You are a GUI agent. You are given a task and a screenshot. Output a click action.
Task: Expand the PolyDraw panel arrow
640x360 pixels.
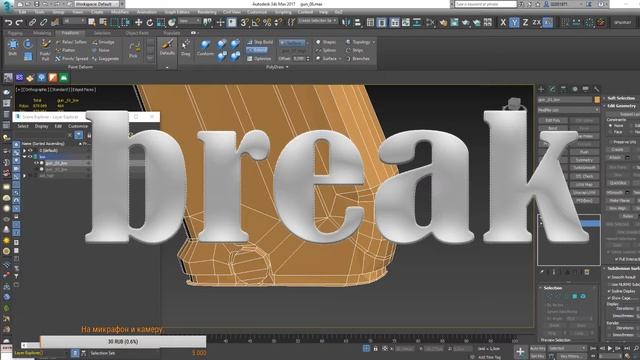coord(287,67)
